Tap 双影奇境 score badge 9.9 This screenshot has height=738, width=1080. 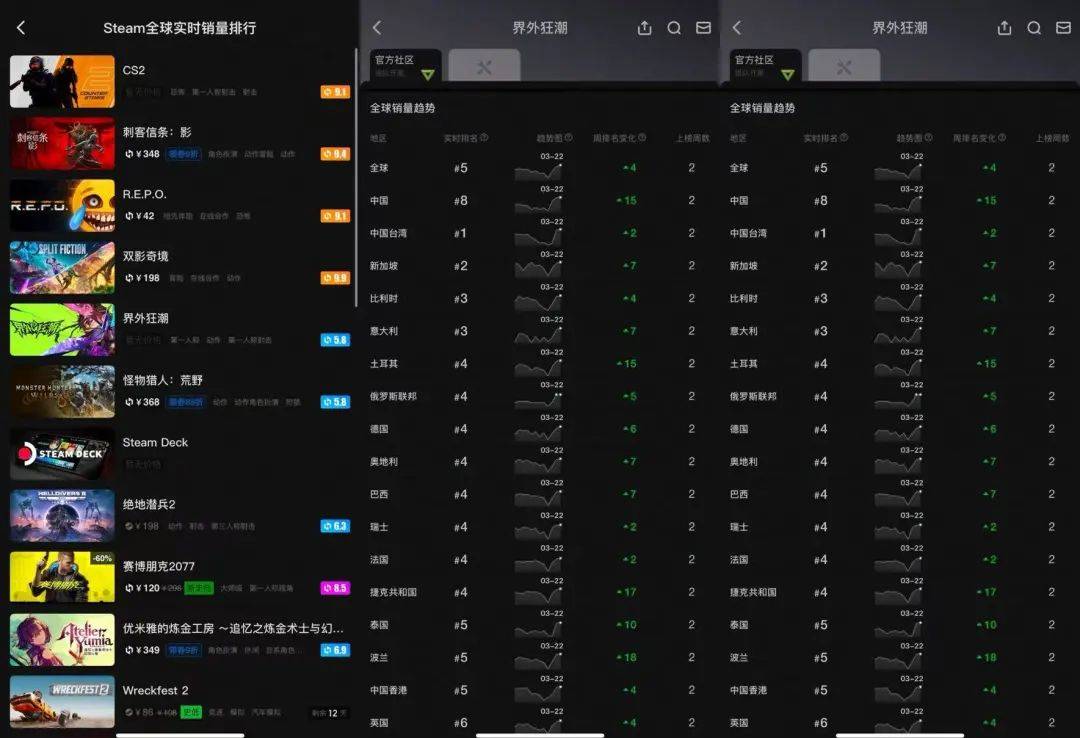pos(335,278)
